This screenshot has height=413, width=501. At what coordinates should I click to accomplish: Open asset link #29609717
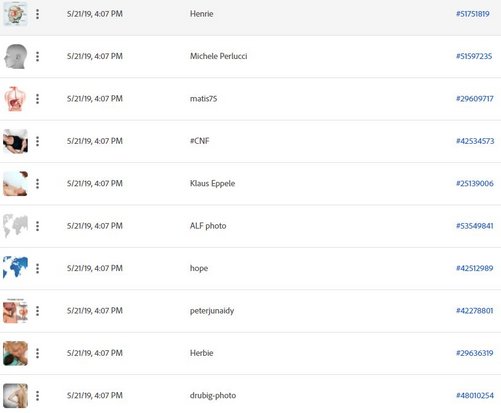click(x=475, y=99)
